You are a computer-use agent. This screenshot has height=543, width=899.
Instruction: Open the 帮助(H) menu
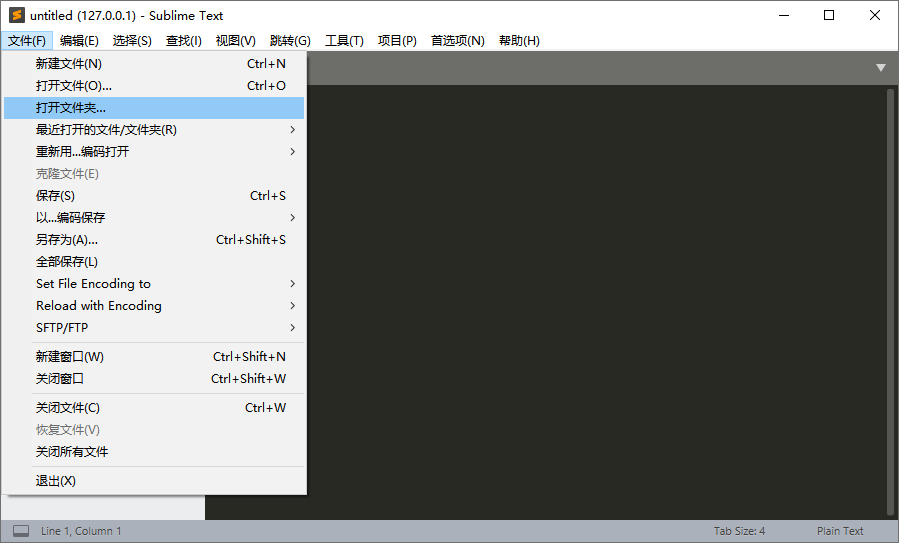pyautogui.click(x=519, y=41)
